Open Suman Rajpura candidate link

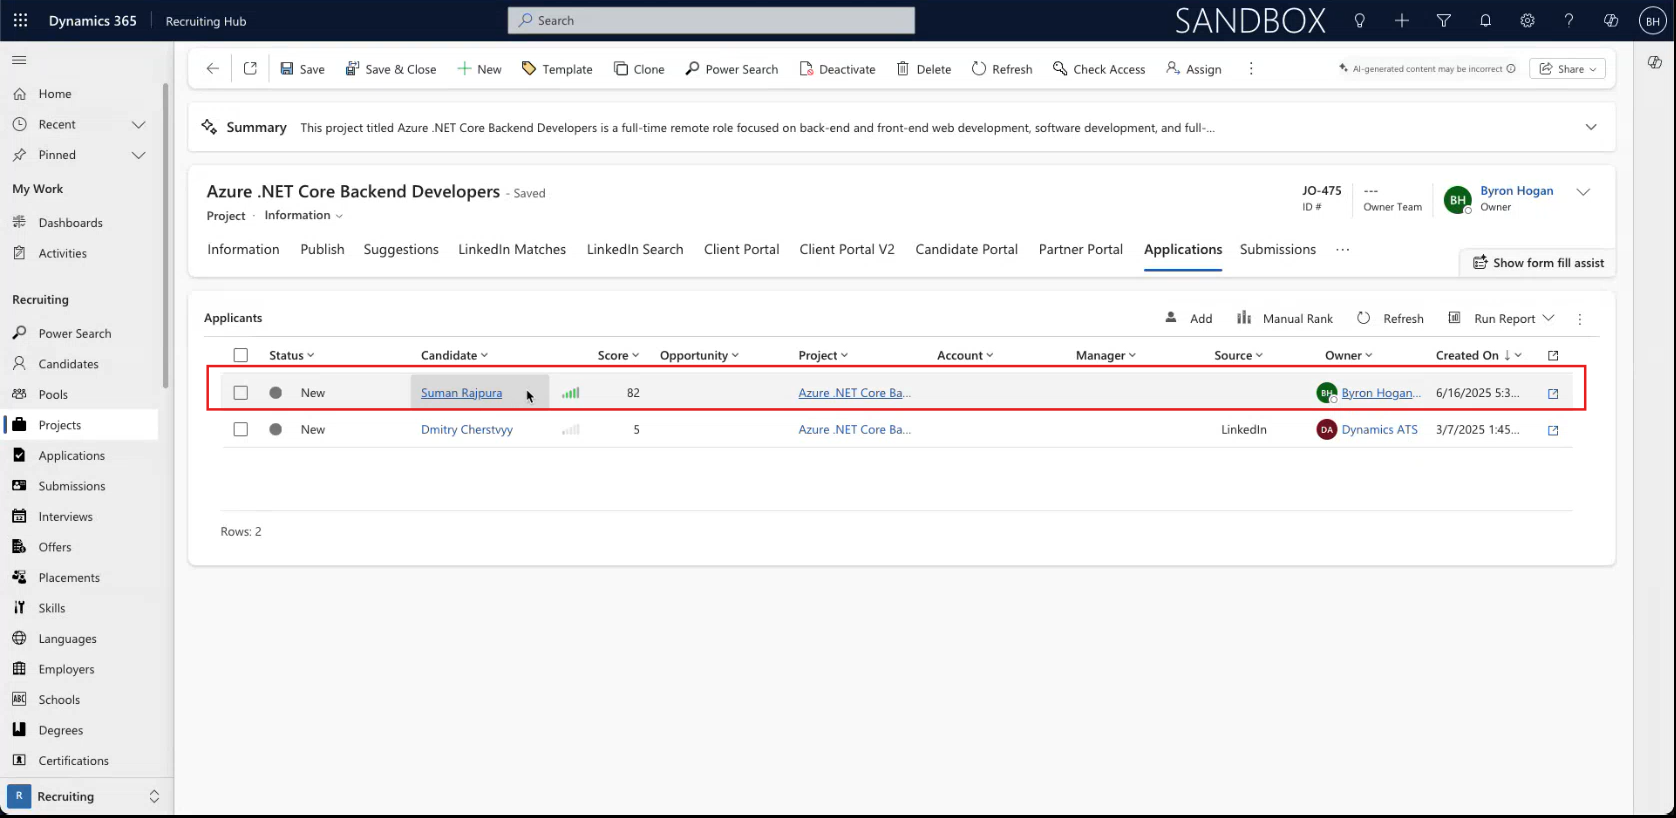(461, 393)
